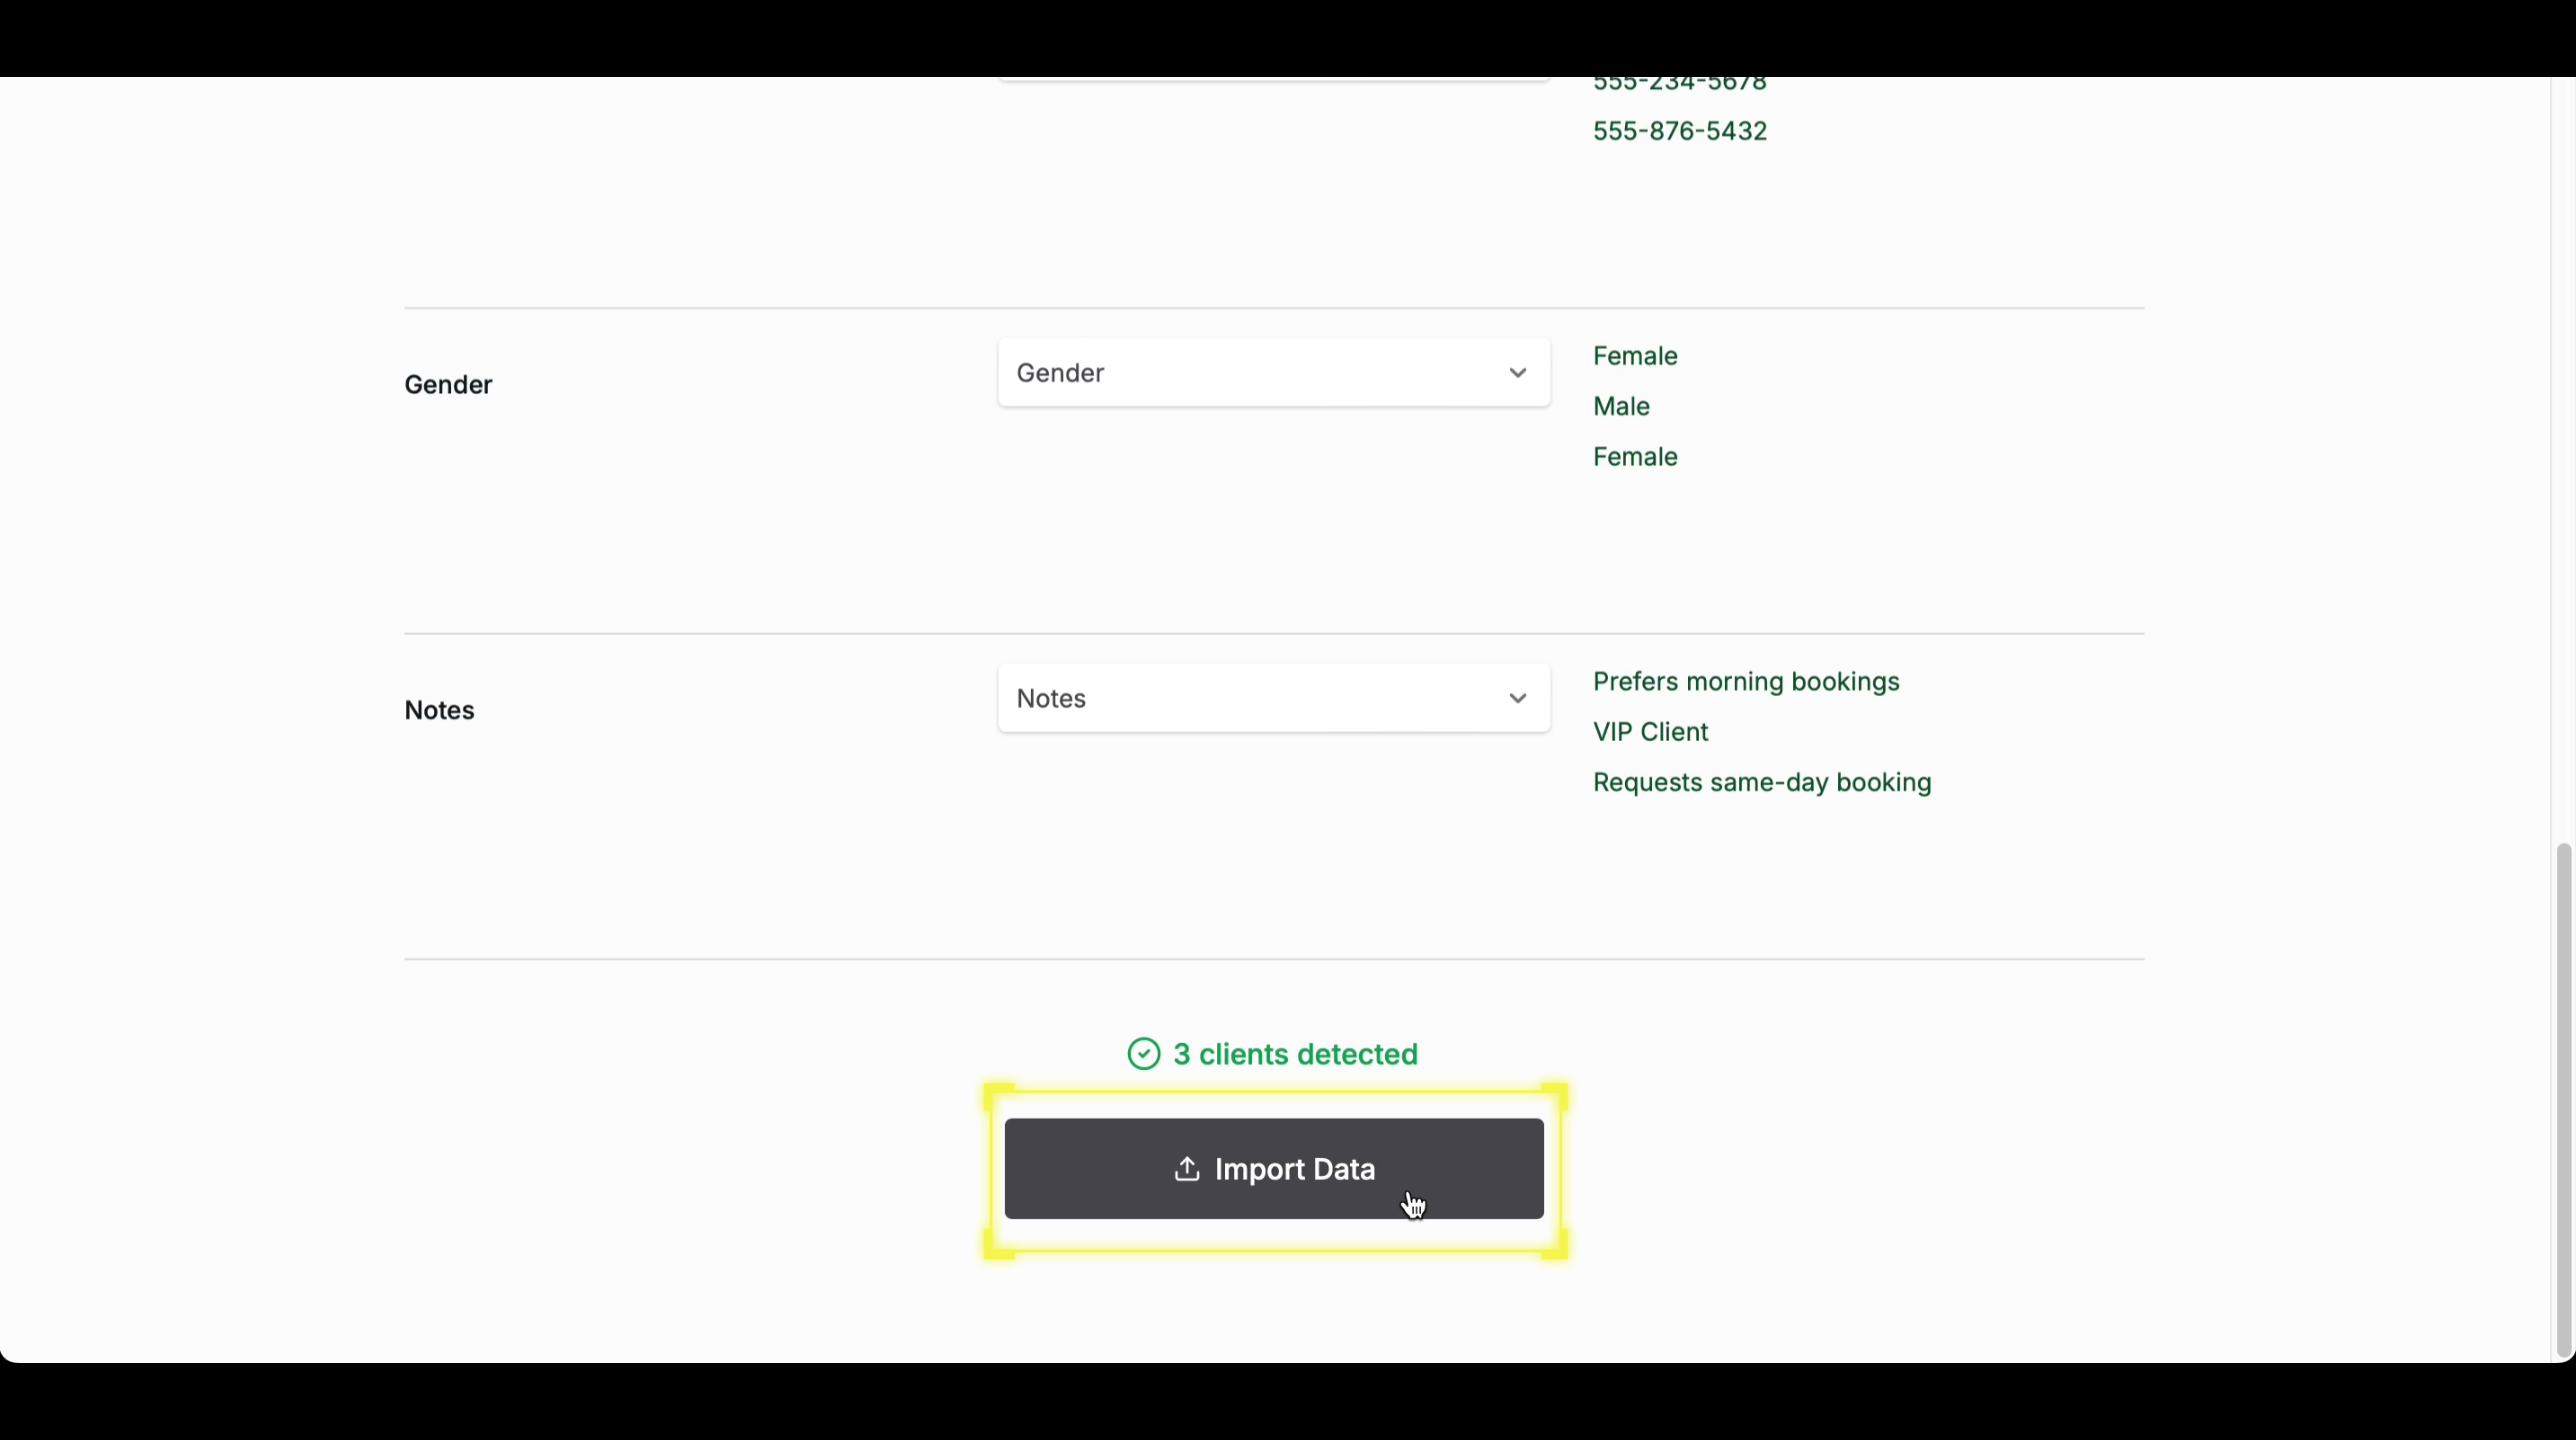2576x1440 pixels.
Task: Click inside the highlighted Import Data area
Action: pyautogui.click(x=1272, y=1169)
